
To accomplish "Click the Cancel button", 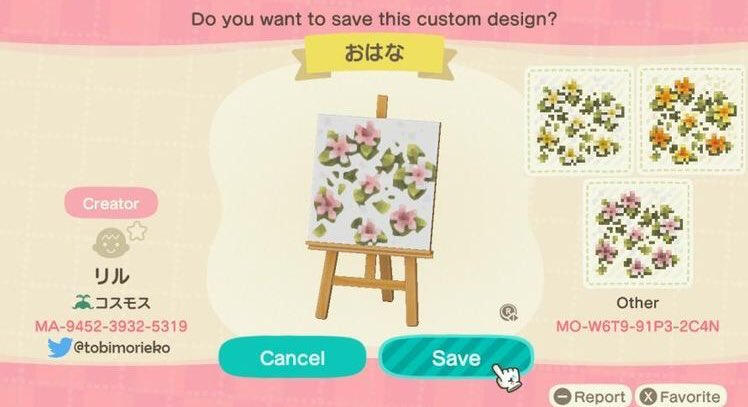I will tap(292, 357).
